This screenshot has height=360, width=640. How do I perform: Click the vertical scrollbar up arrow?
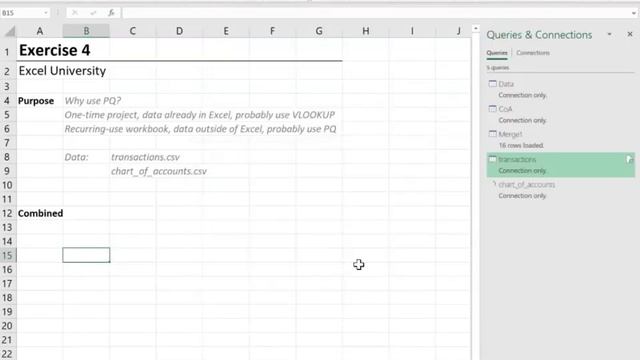coord(476,29)
